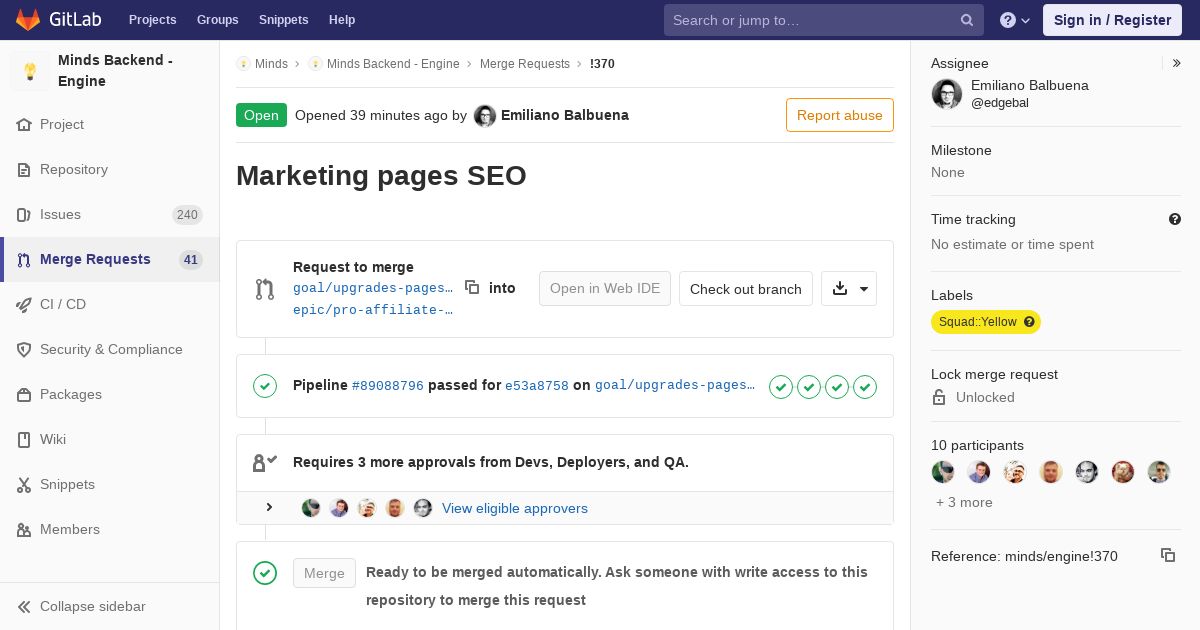Open Repository in the sidebar
This screenshot has width=1200, height=630.
(x=110, y=169)
